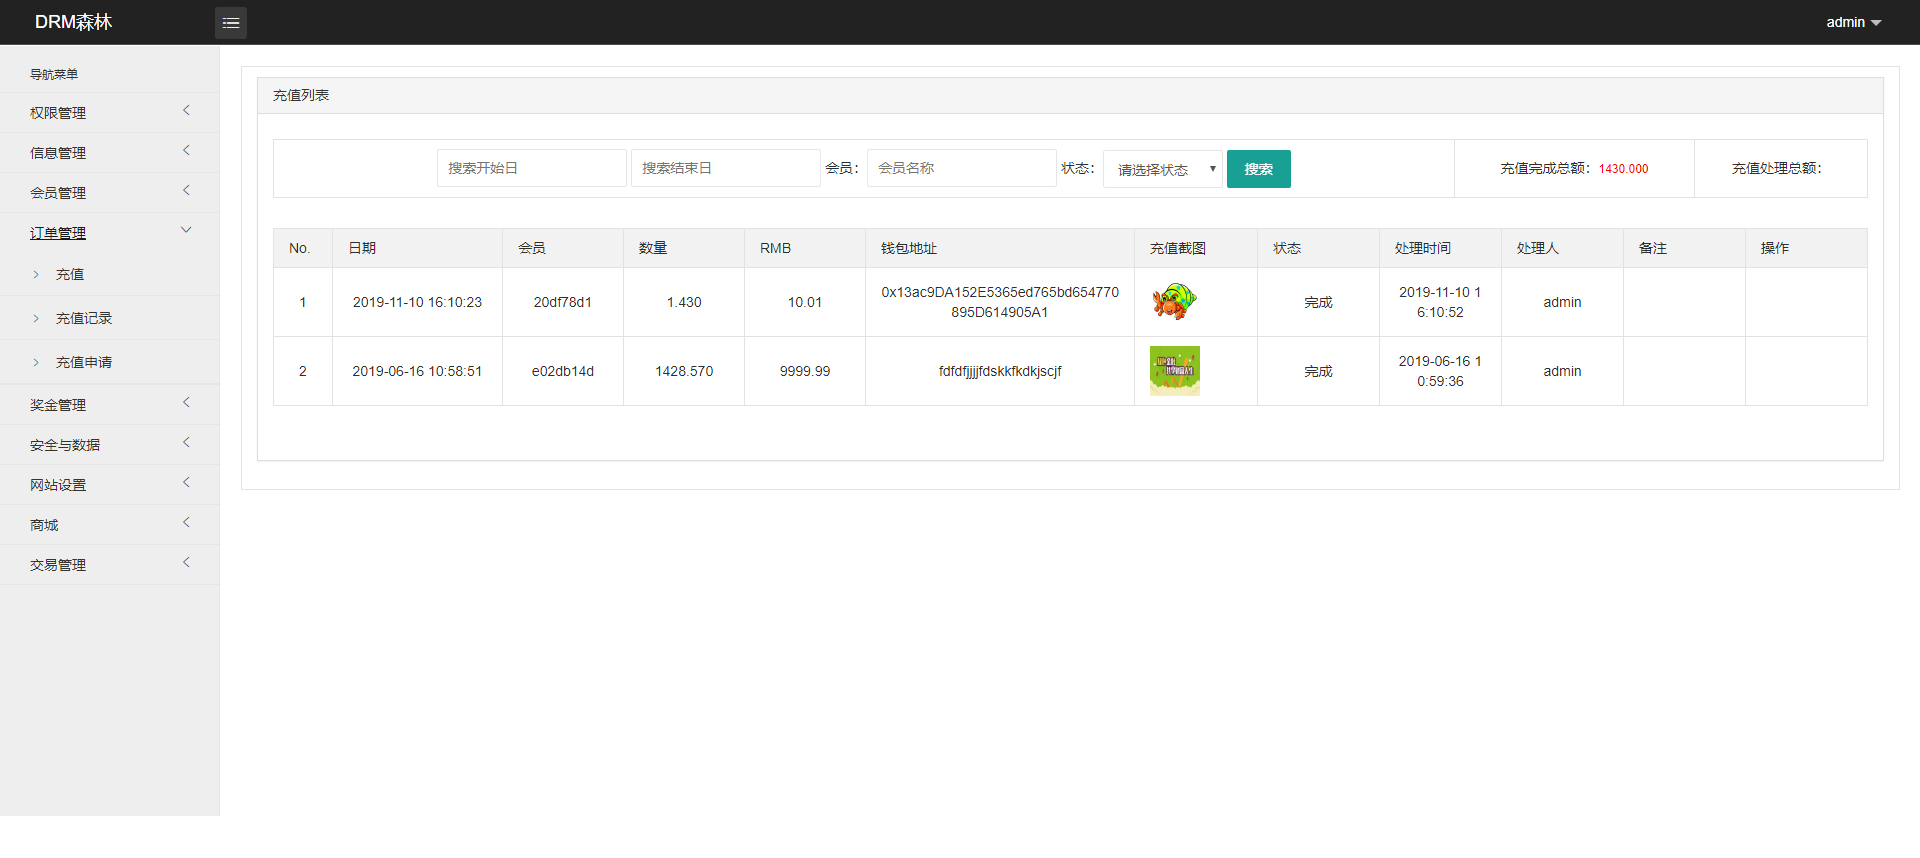Screen dimensions: 1920x858
Task: Open the 充值 submenu item
Action: coord(70,275)
